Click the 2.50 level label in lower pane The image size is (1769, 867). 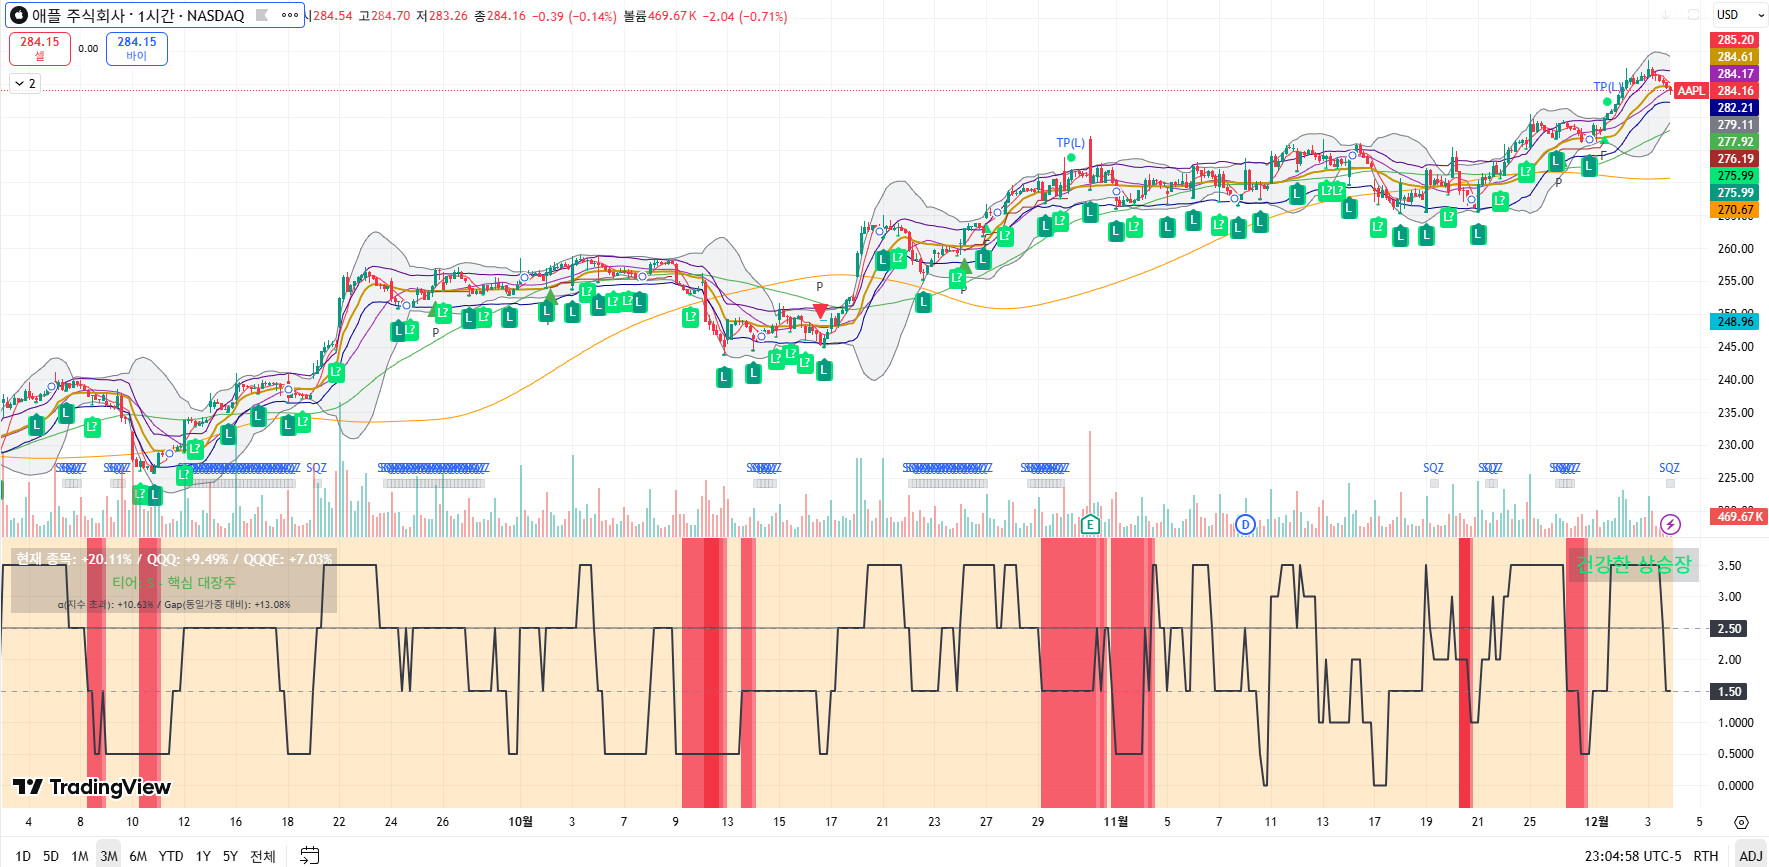pyautogui.click(x=1729, y=629)
